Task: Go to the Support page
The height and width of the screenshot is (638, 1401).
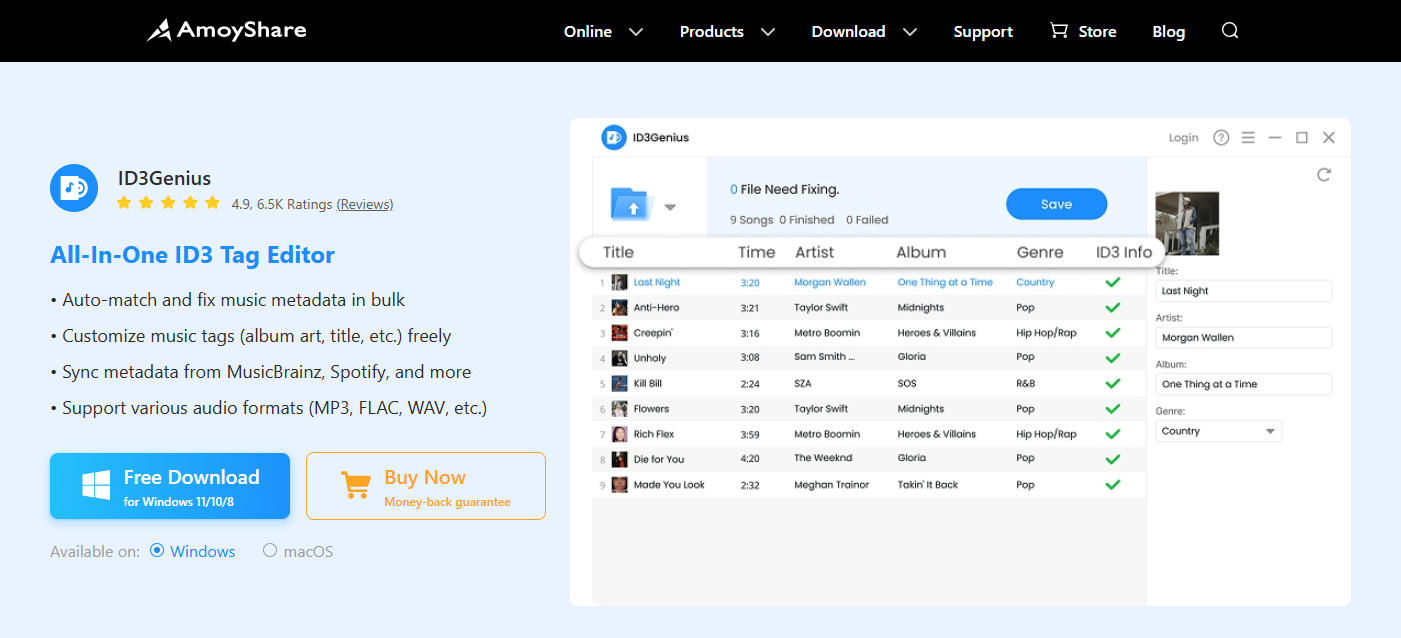Action: coord(983,32)
